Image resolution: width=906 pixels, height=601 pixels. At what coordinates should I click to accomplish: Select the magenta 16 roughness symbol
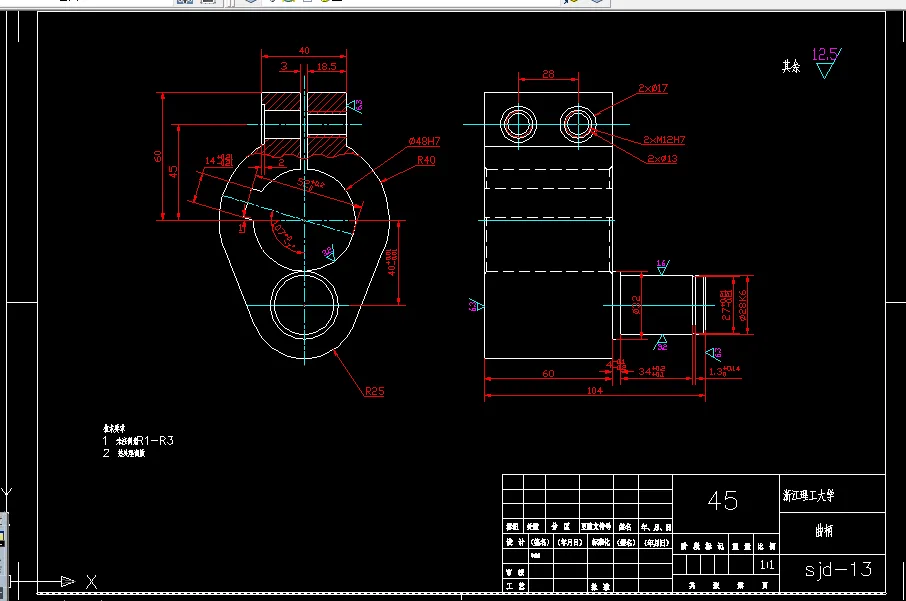(662, 267)
